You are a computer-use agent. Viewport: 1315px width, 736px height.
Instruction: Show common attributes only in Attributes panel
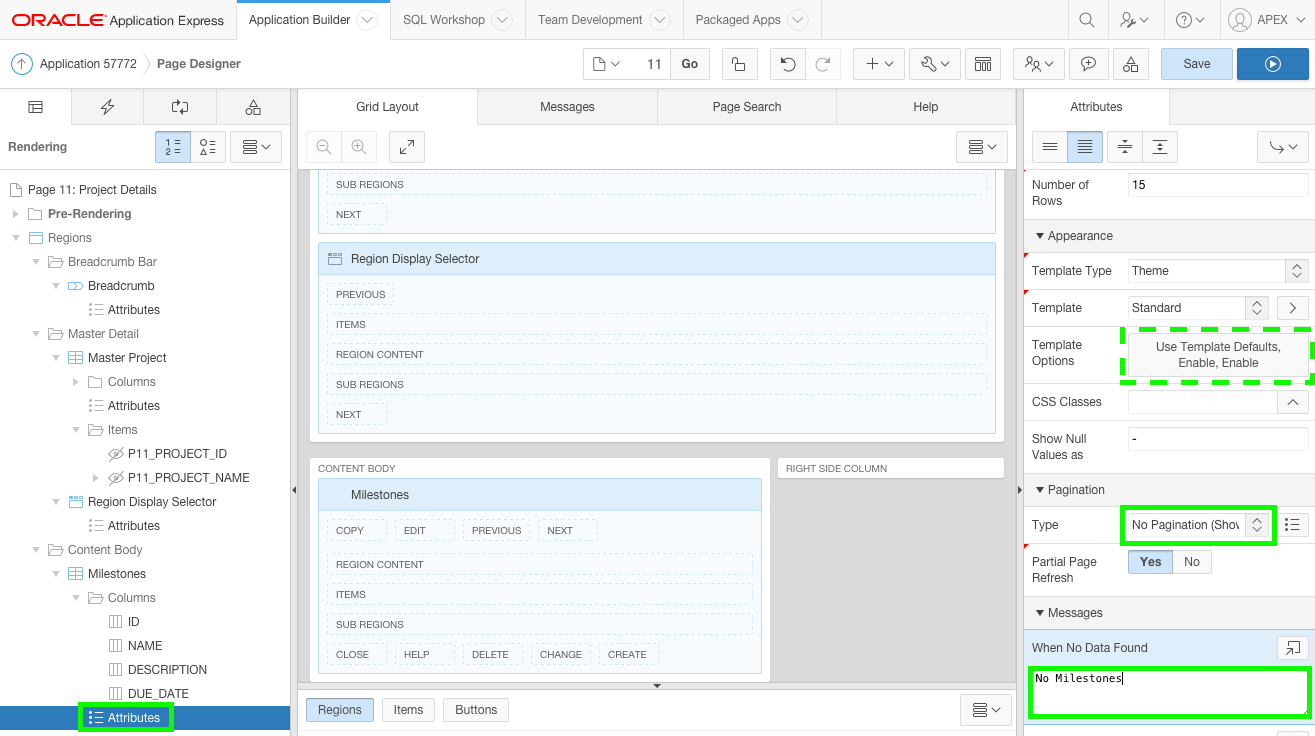pyautogui.click(x=1049, y=146)
